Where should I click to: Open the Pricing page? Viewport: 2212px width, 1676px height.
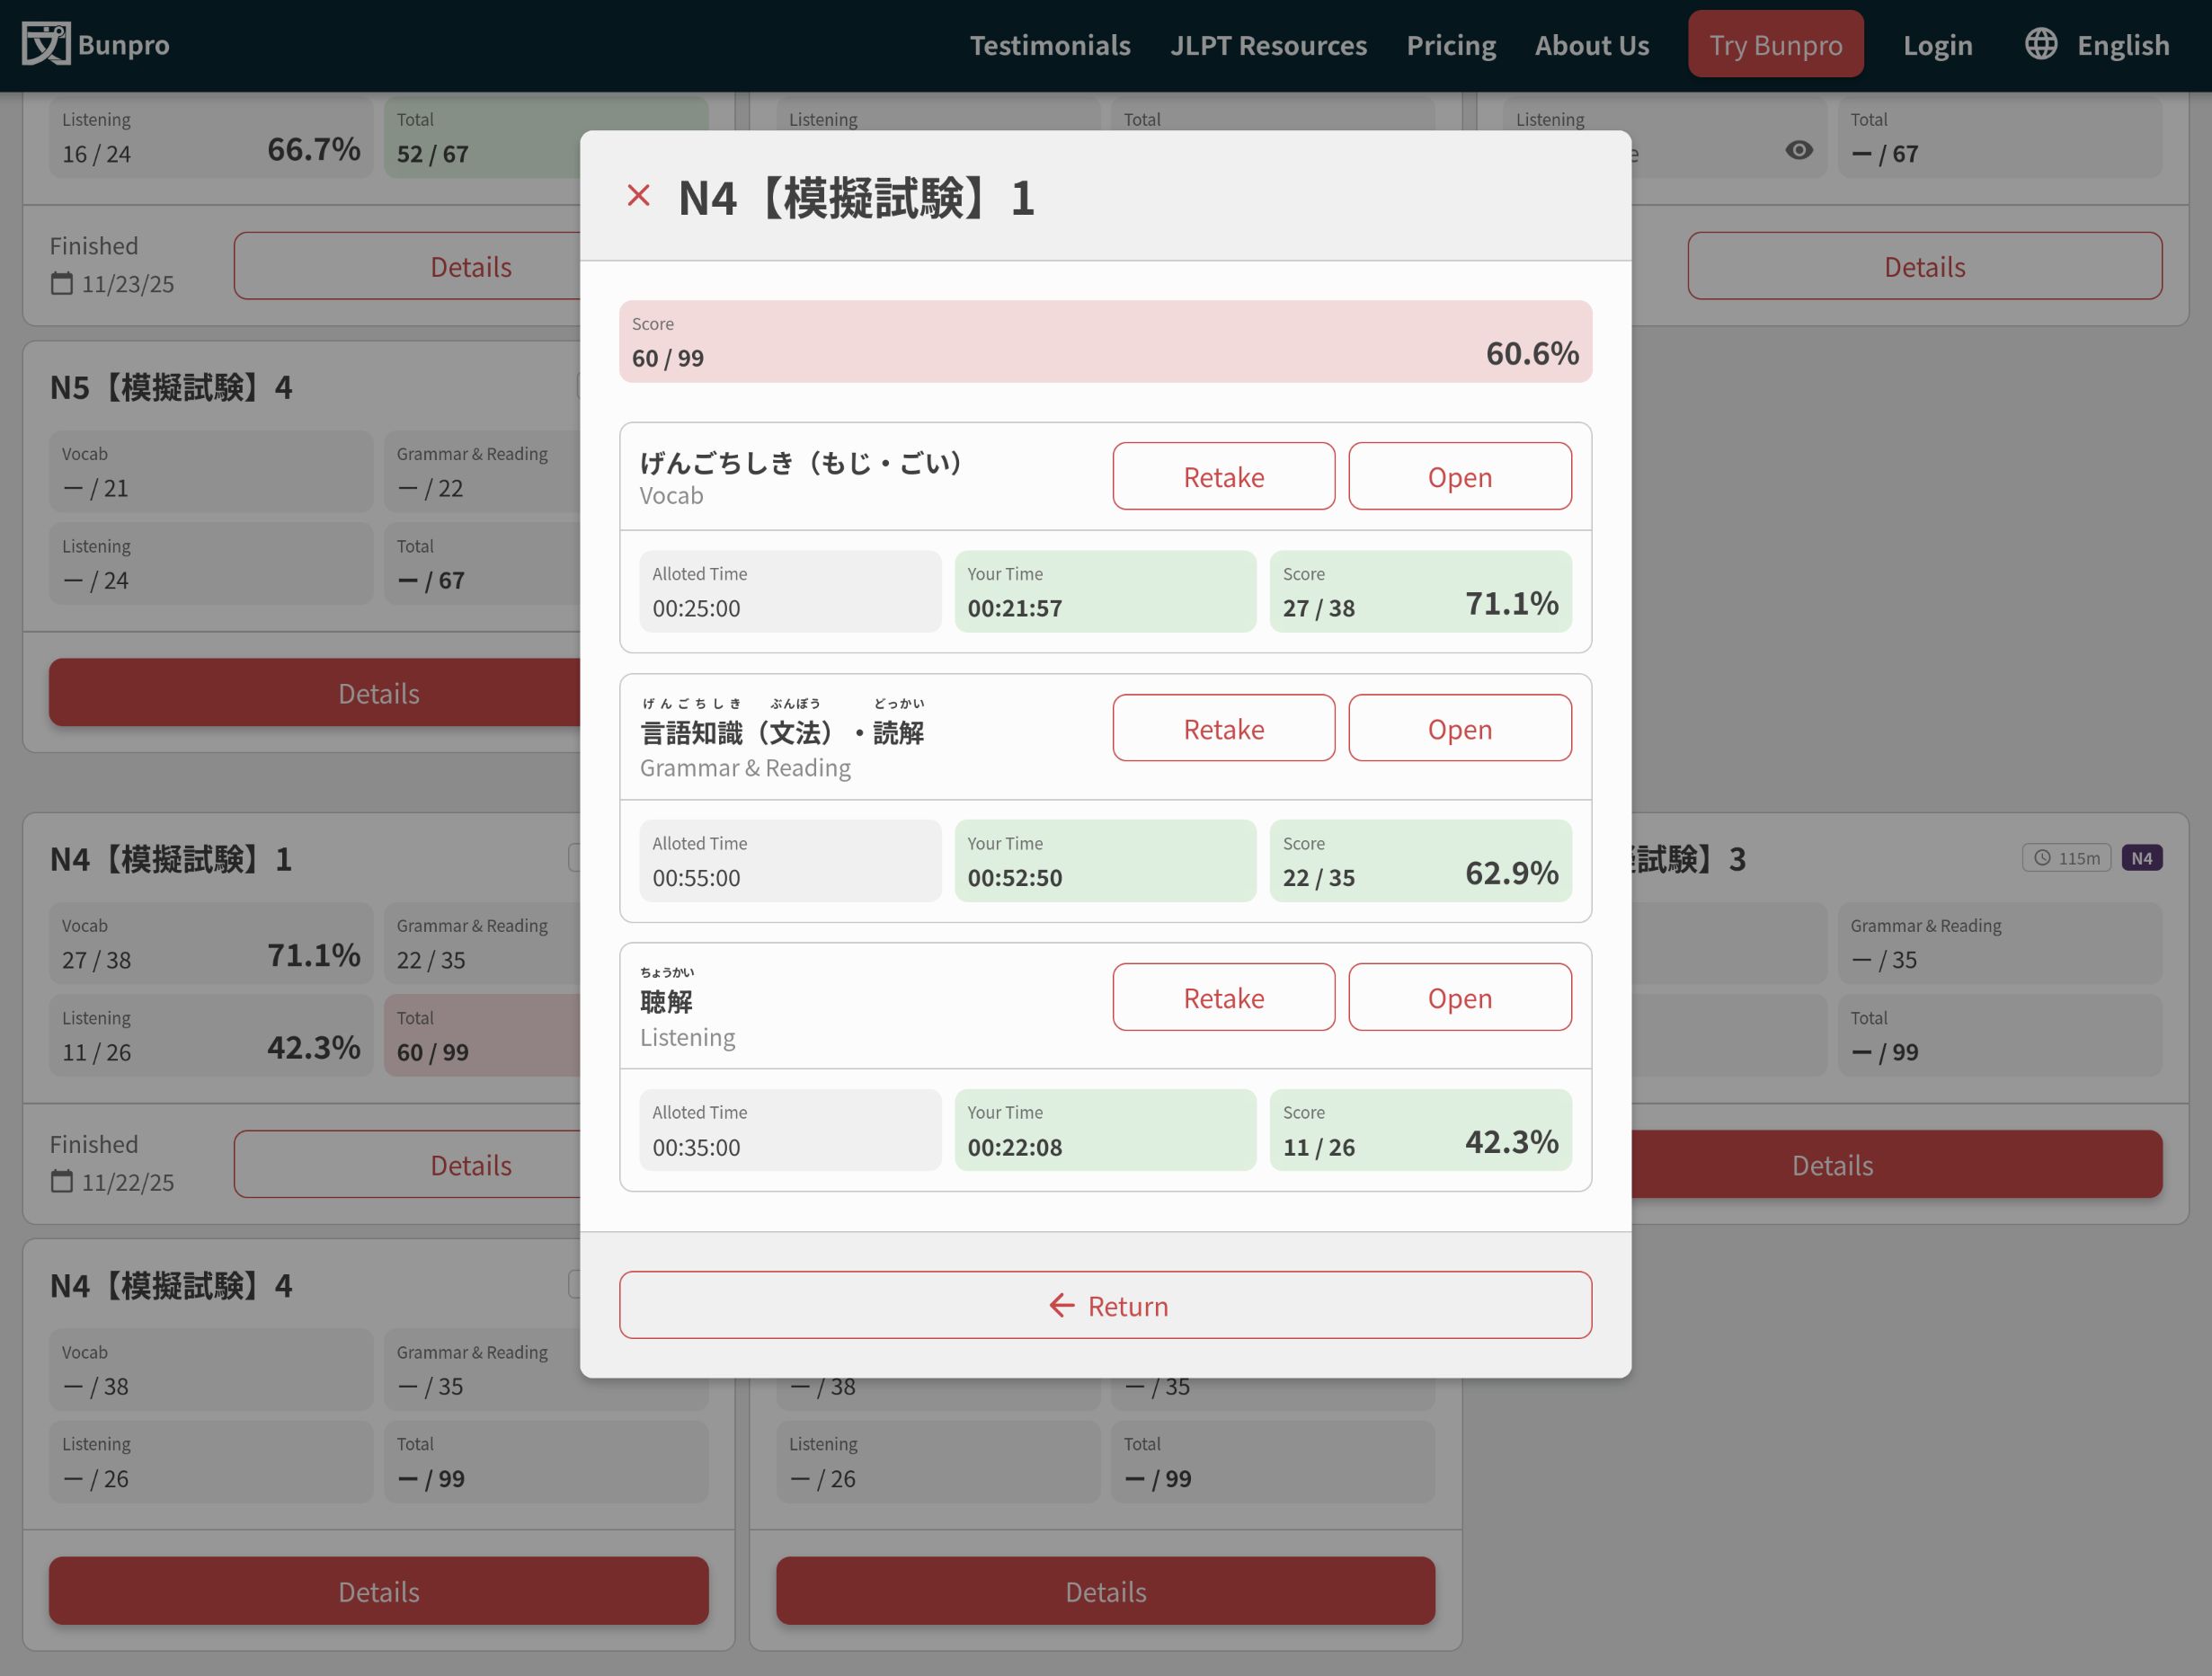tap(1451, 44)
